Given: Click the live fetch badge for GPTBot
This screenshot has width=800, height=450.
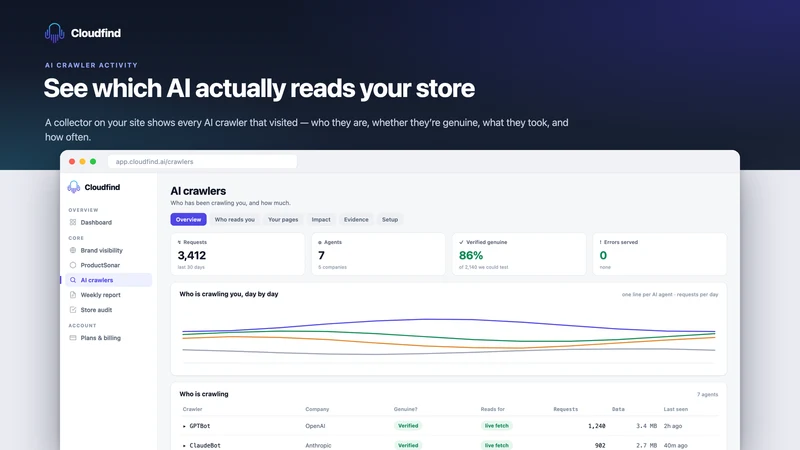Looking at the screenshot, I should click(496, 426).
